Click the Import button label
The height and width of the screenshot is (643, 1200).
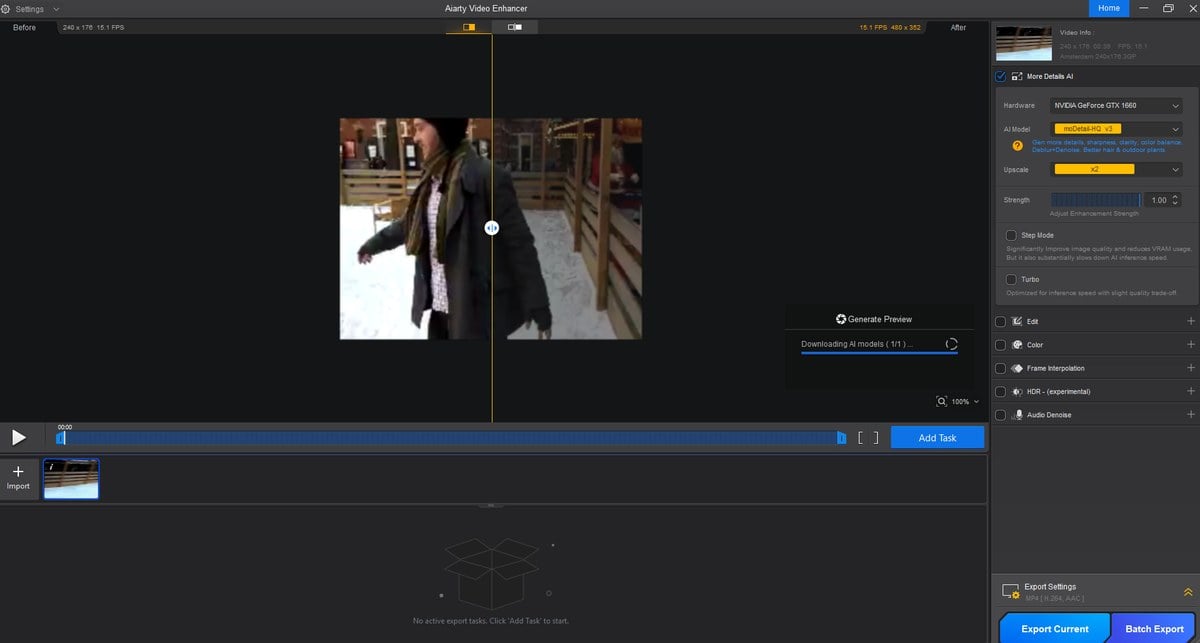pyautogui.click(x=18, y=486)
